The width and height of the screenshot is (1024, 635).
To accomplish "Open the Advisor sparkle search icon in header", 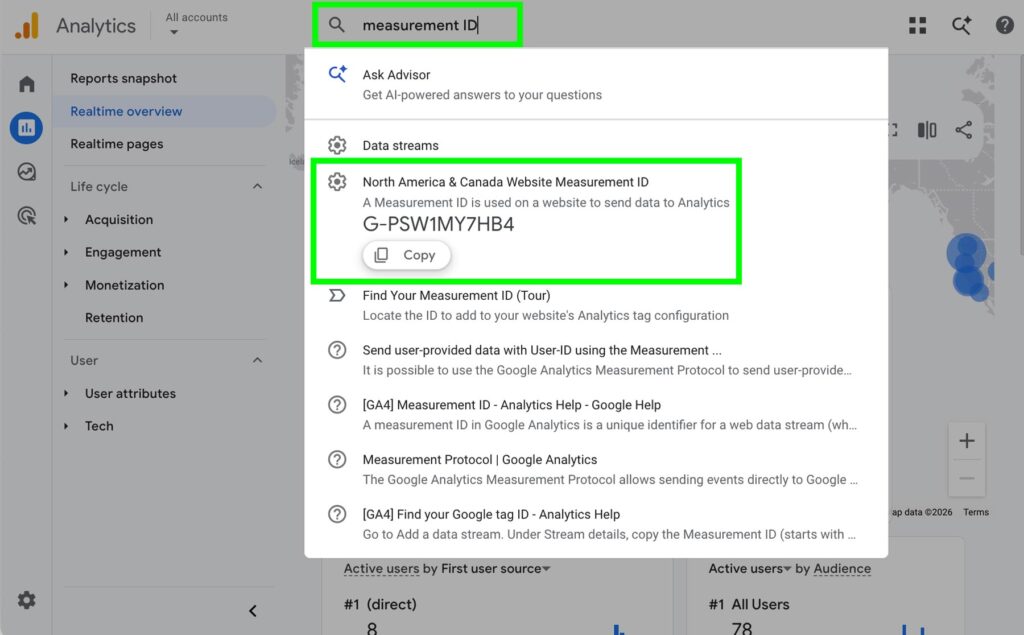I will [961, 25].
